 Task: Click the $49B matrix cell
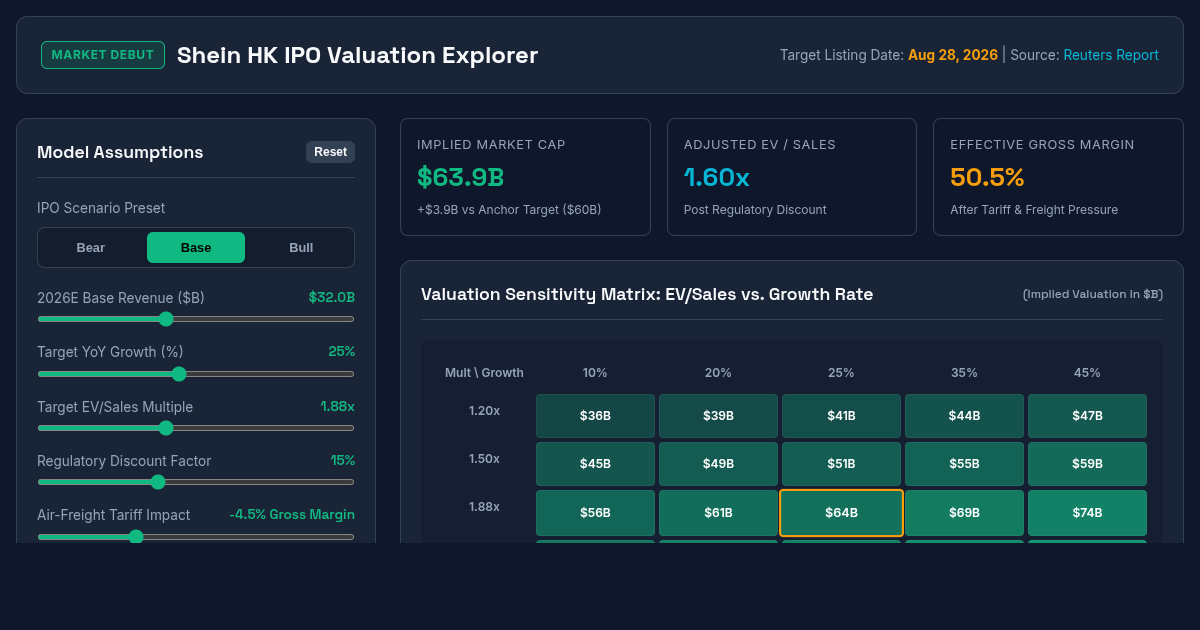(x=718, y=464)
